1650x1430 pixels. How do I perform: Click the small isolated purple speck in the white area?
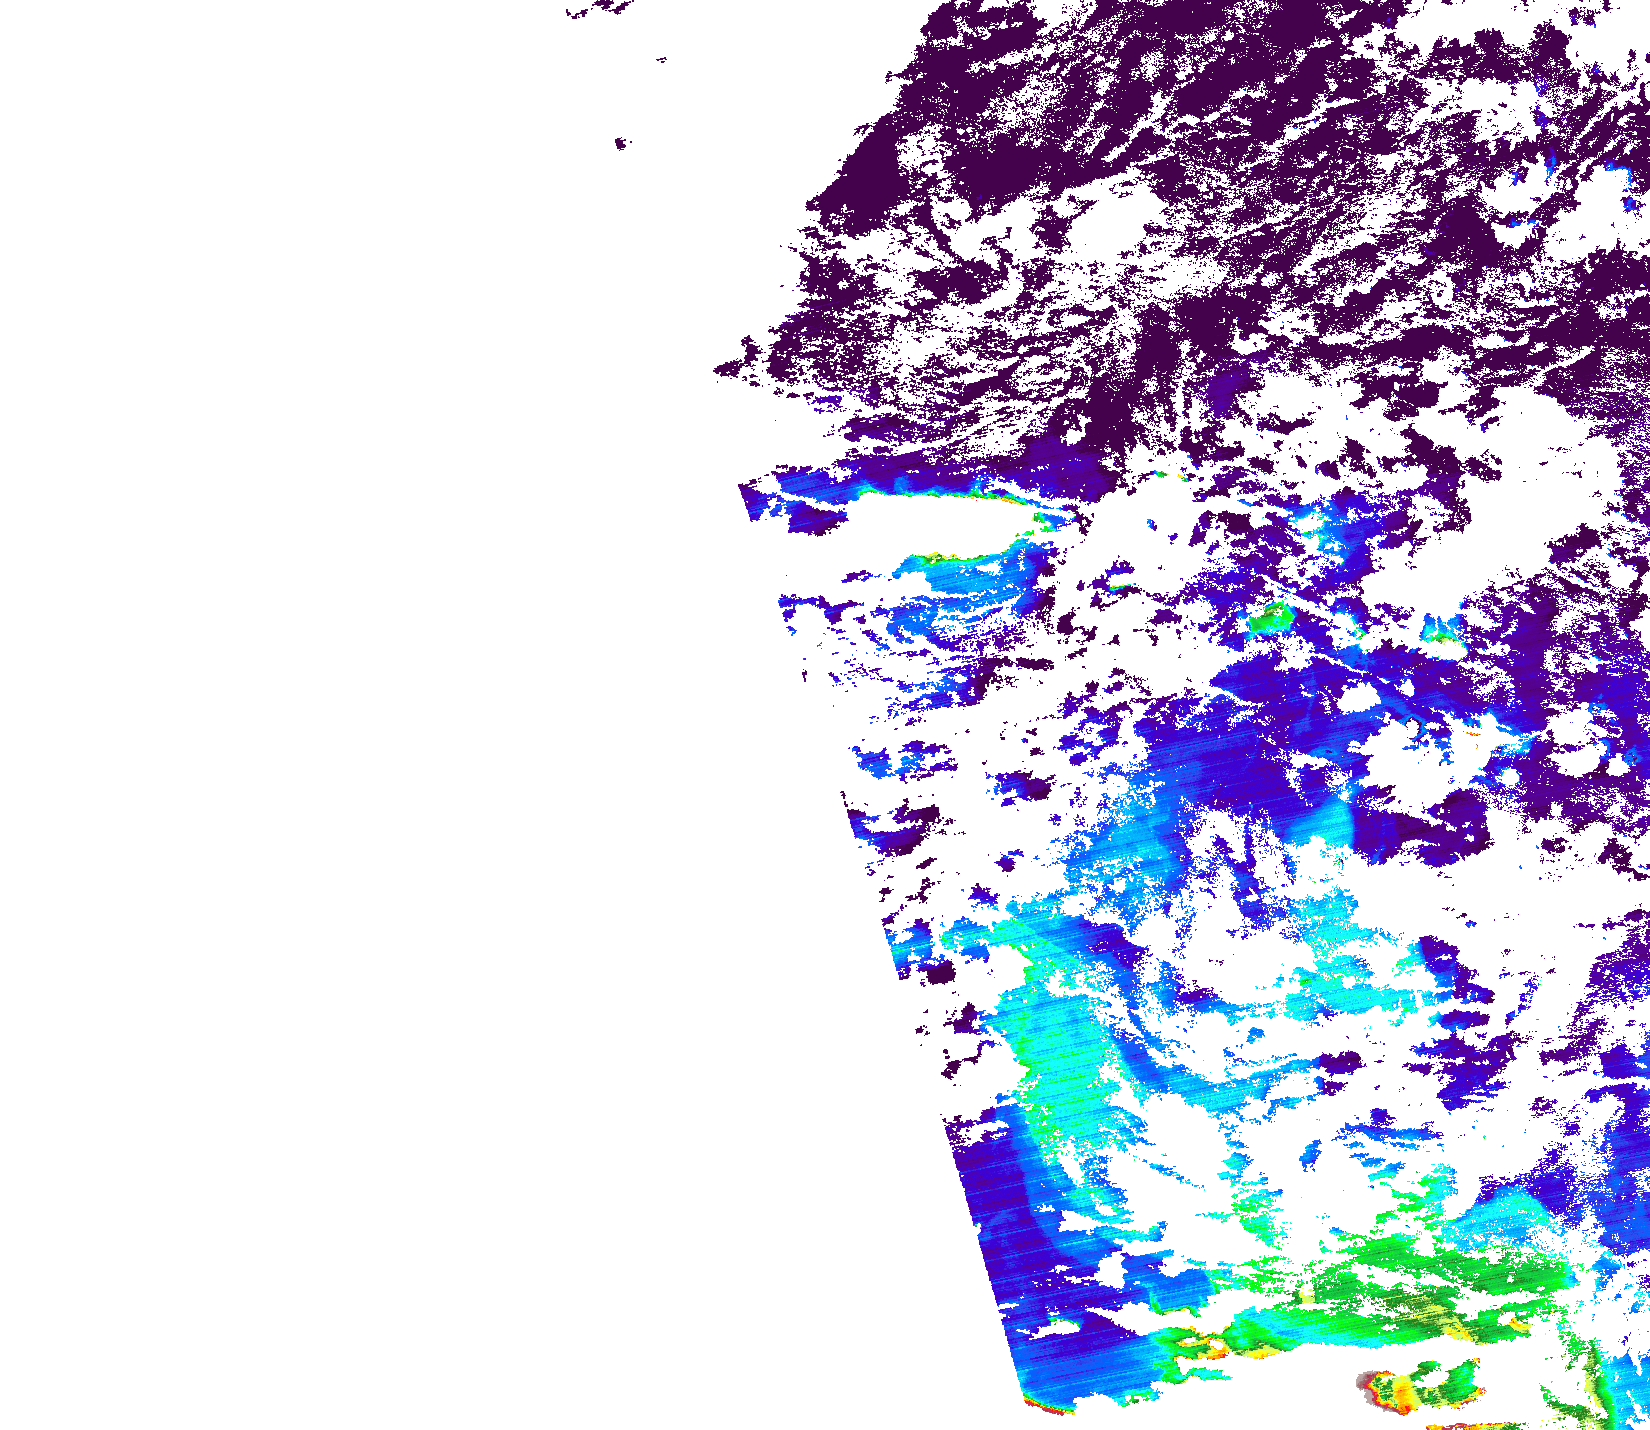(622, 143)
